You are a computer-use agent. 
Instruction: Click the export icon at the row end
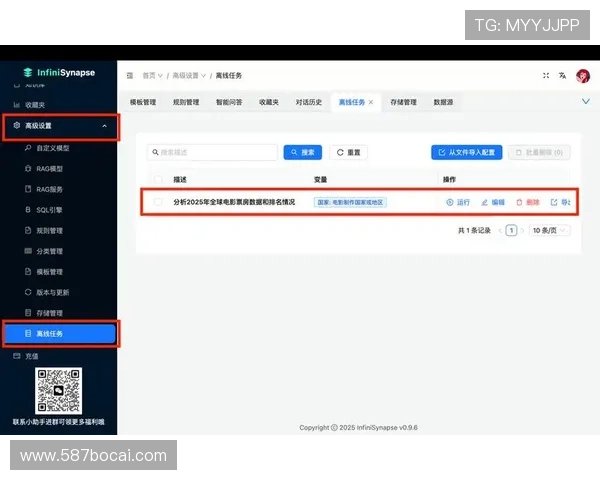pos(554,202)
